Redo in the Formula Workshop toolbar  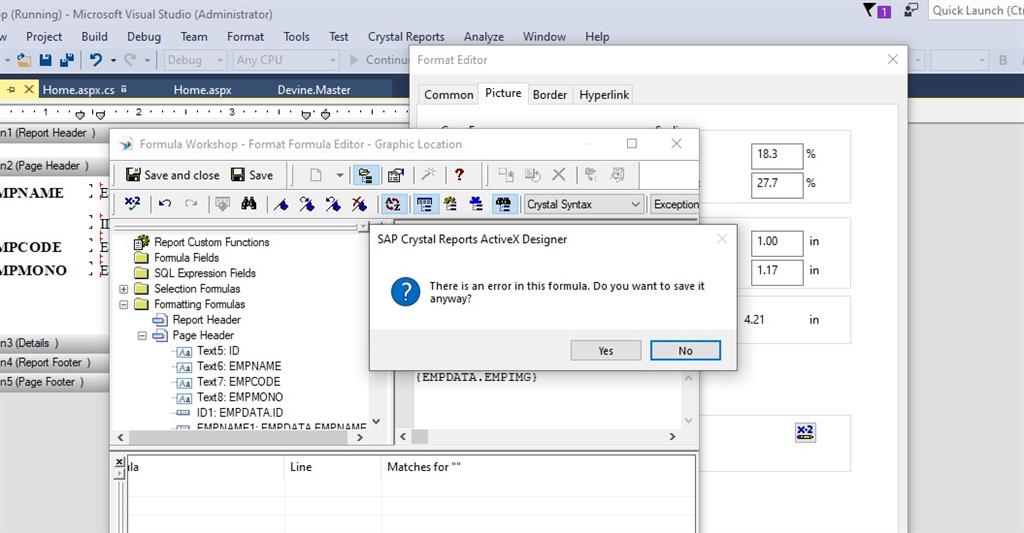point(191,204)
